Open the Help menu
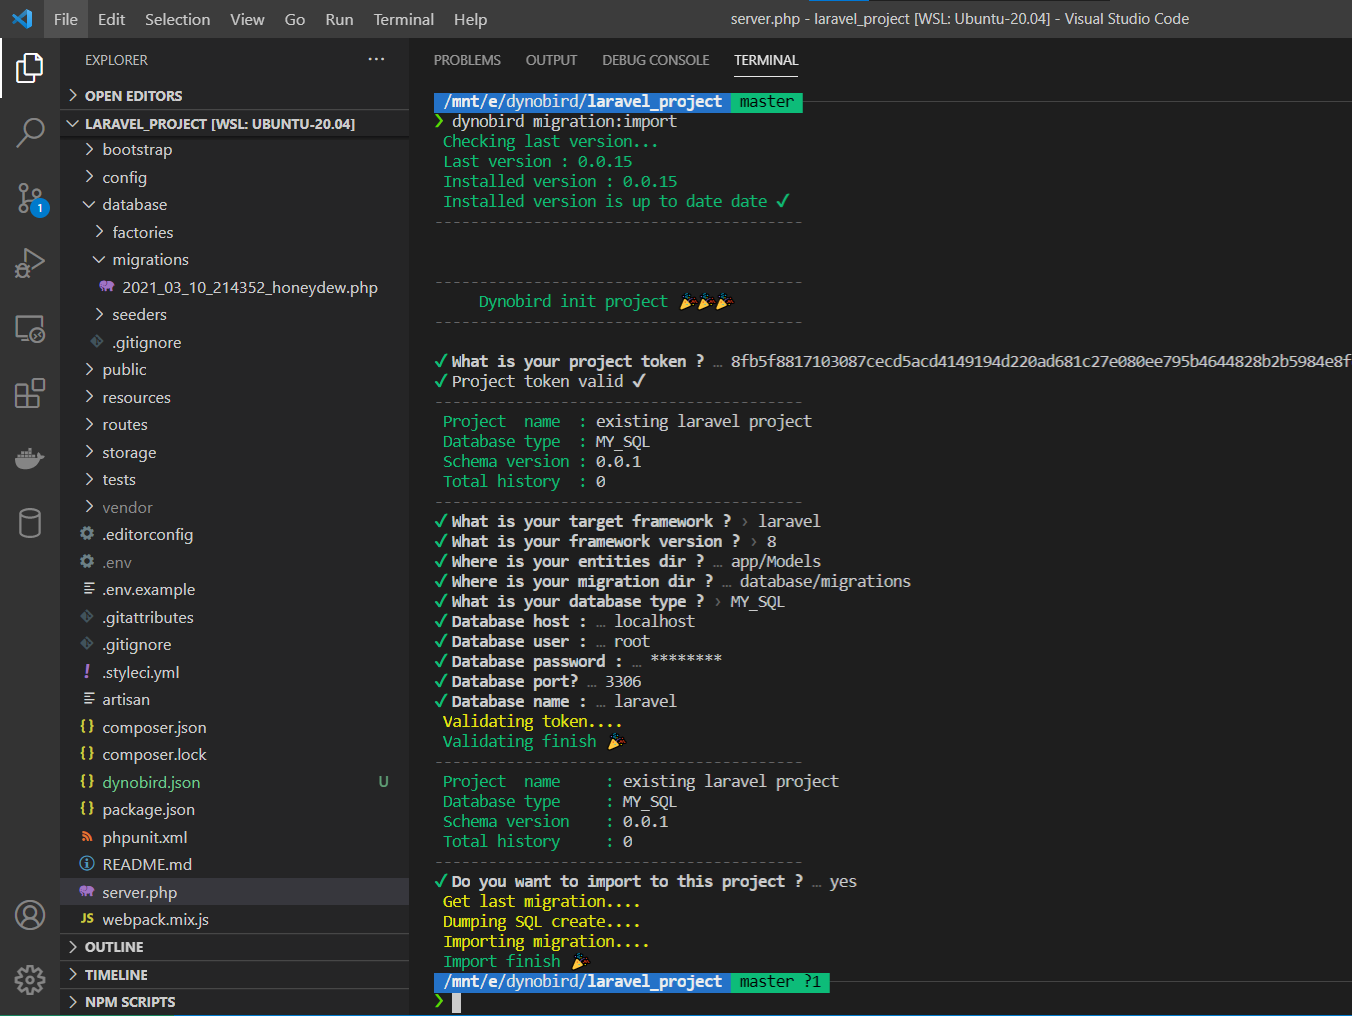This screenshot has height=1016, width=1352. pyautogui.click(x=470, y=19)
